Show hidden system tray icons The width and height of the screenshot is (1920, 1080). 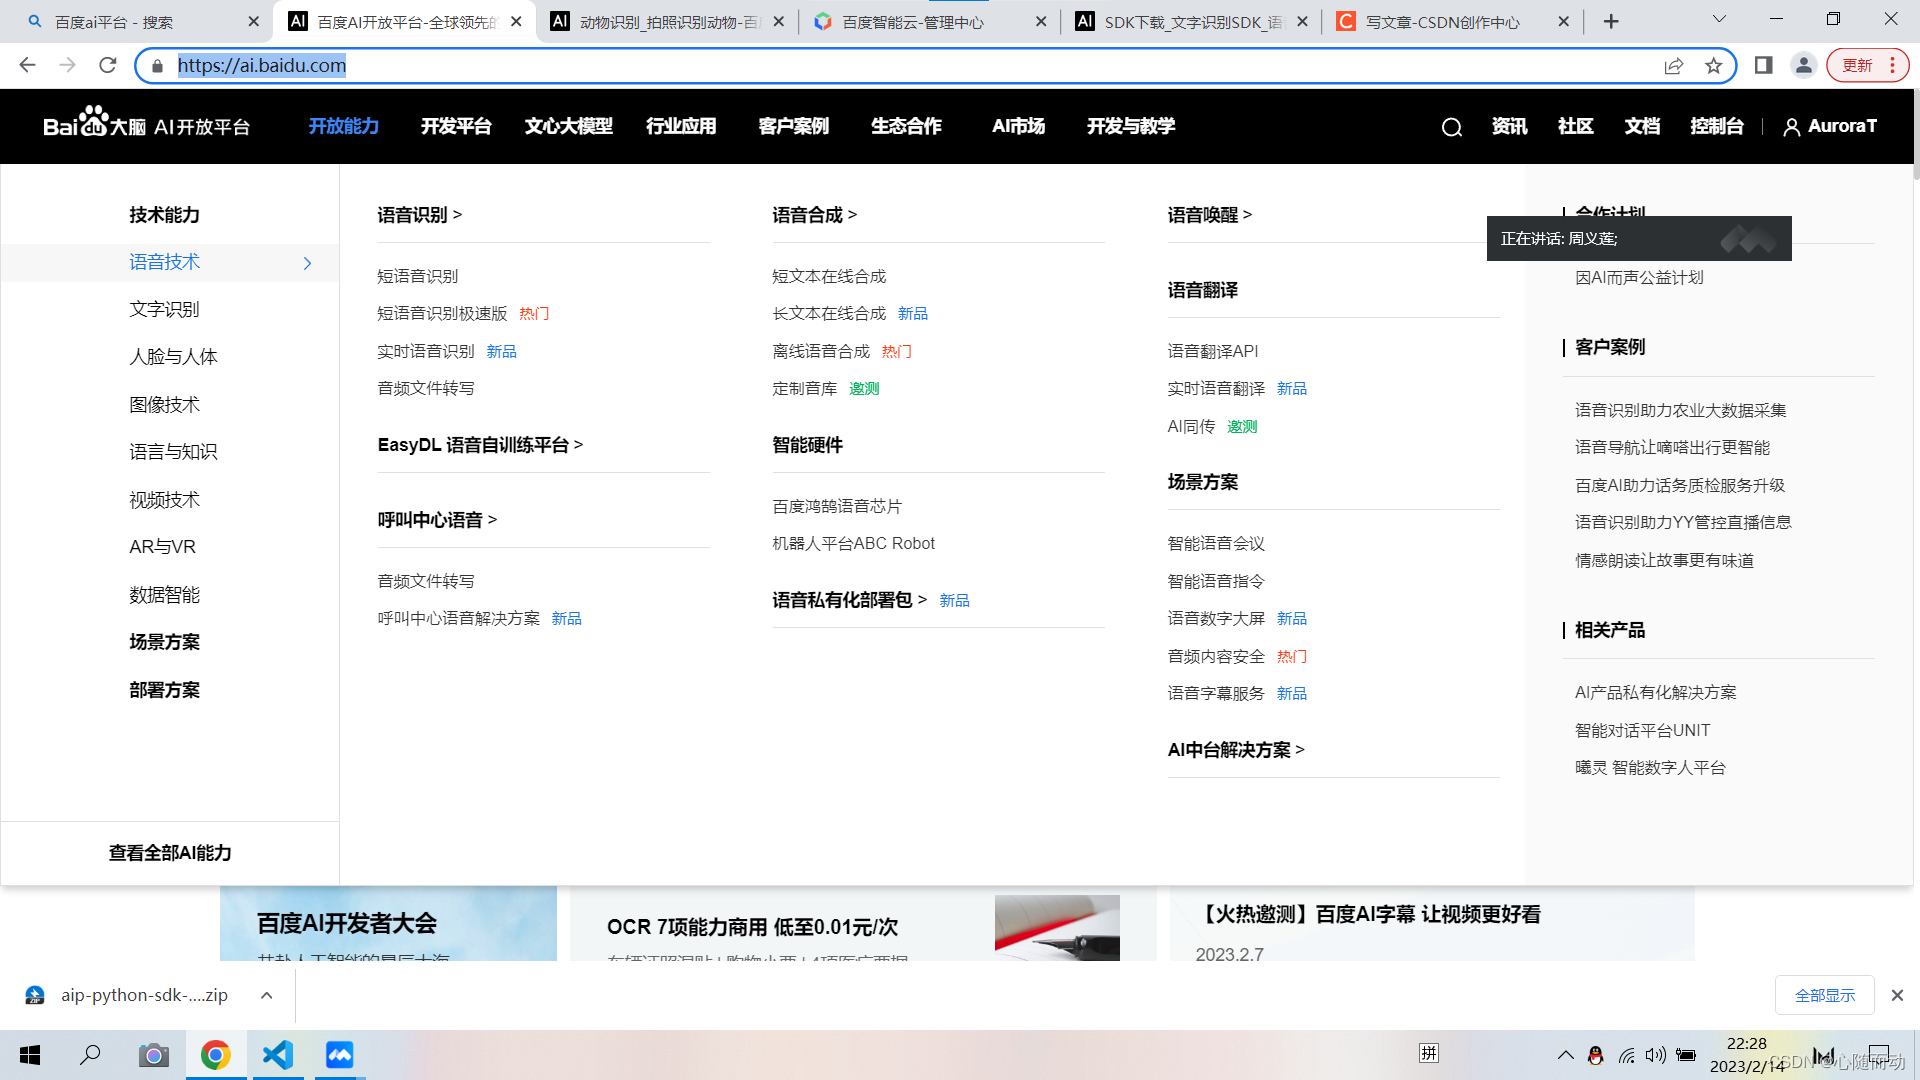[x=1565, y=1055]
